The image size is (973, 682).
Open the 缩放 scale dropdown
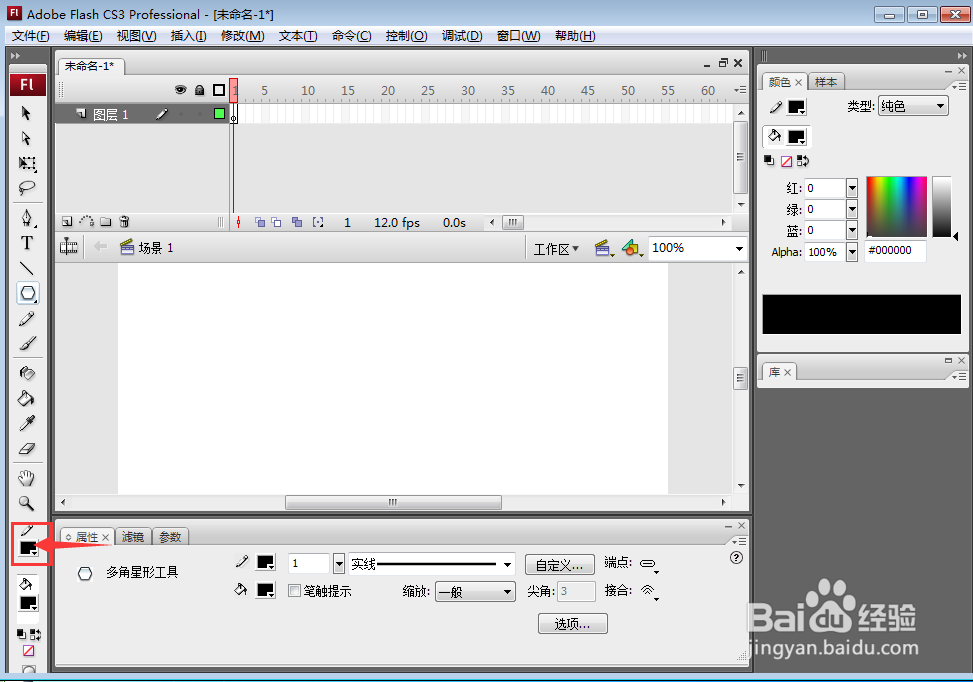coord(475,591)
